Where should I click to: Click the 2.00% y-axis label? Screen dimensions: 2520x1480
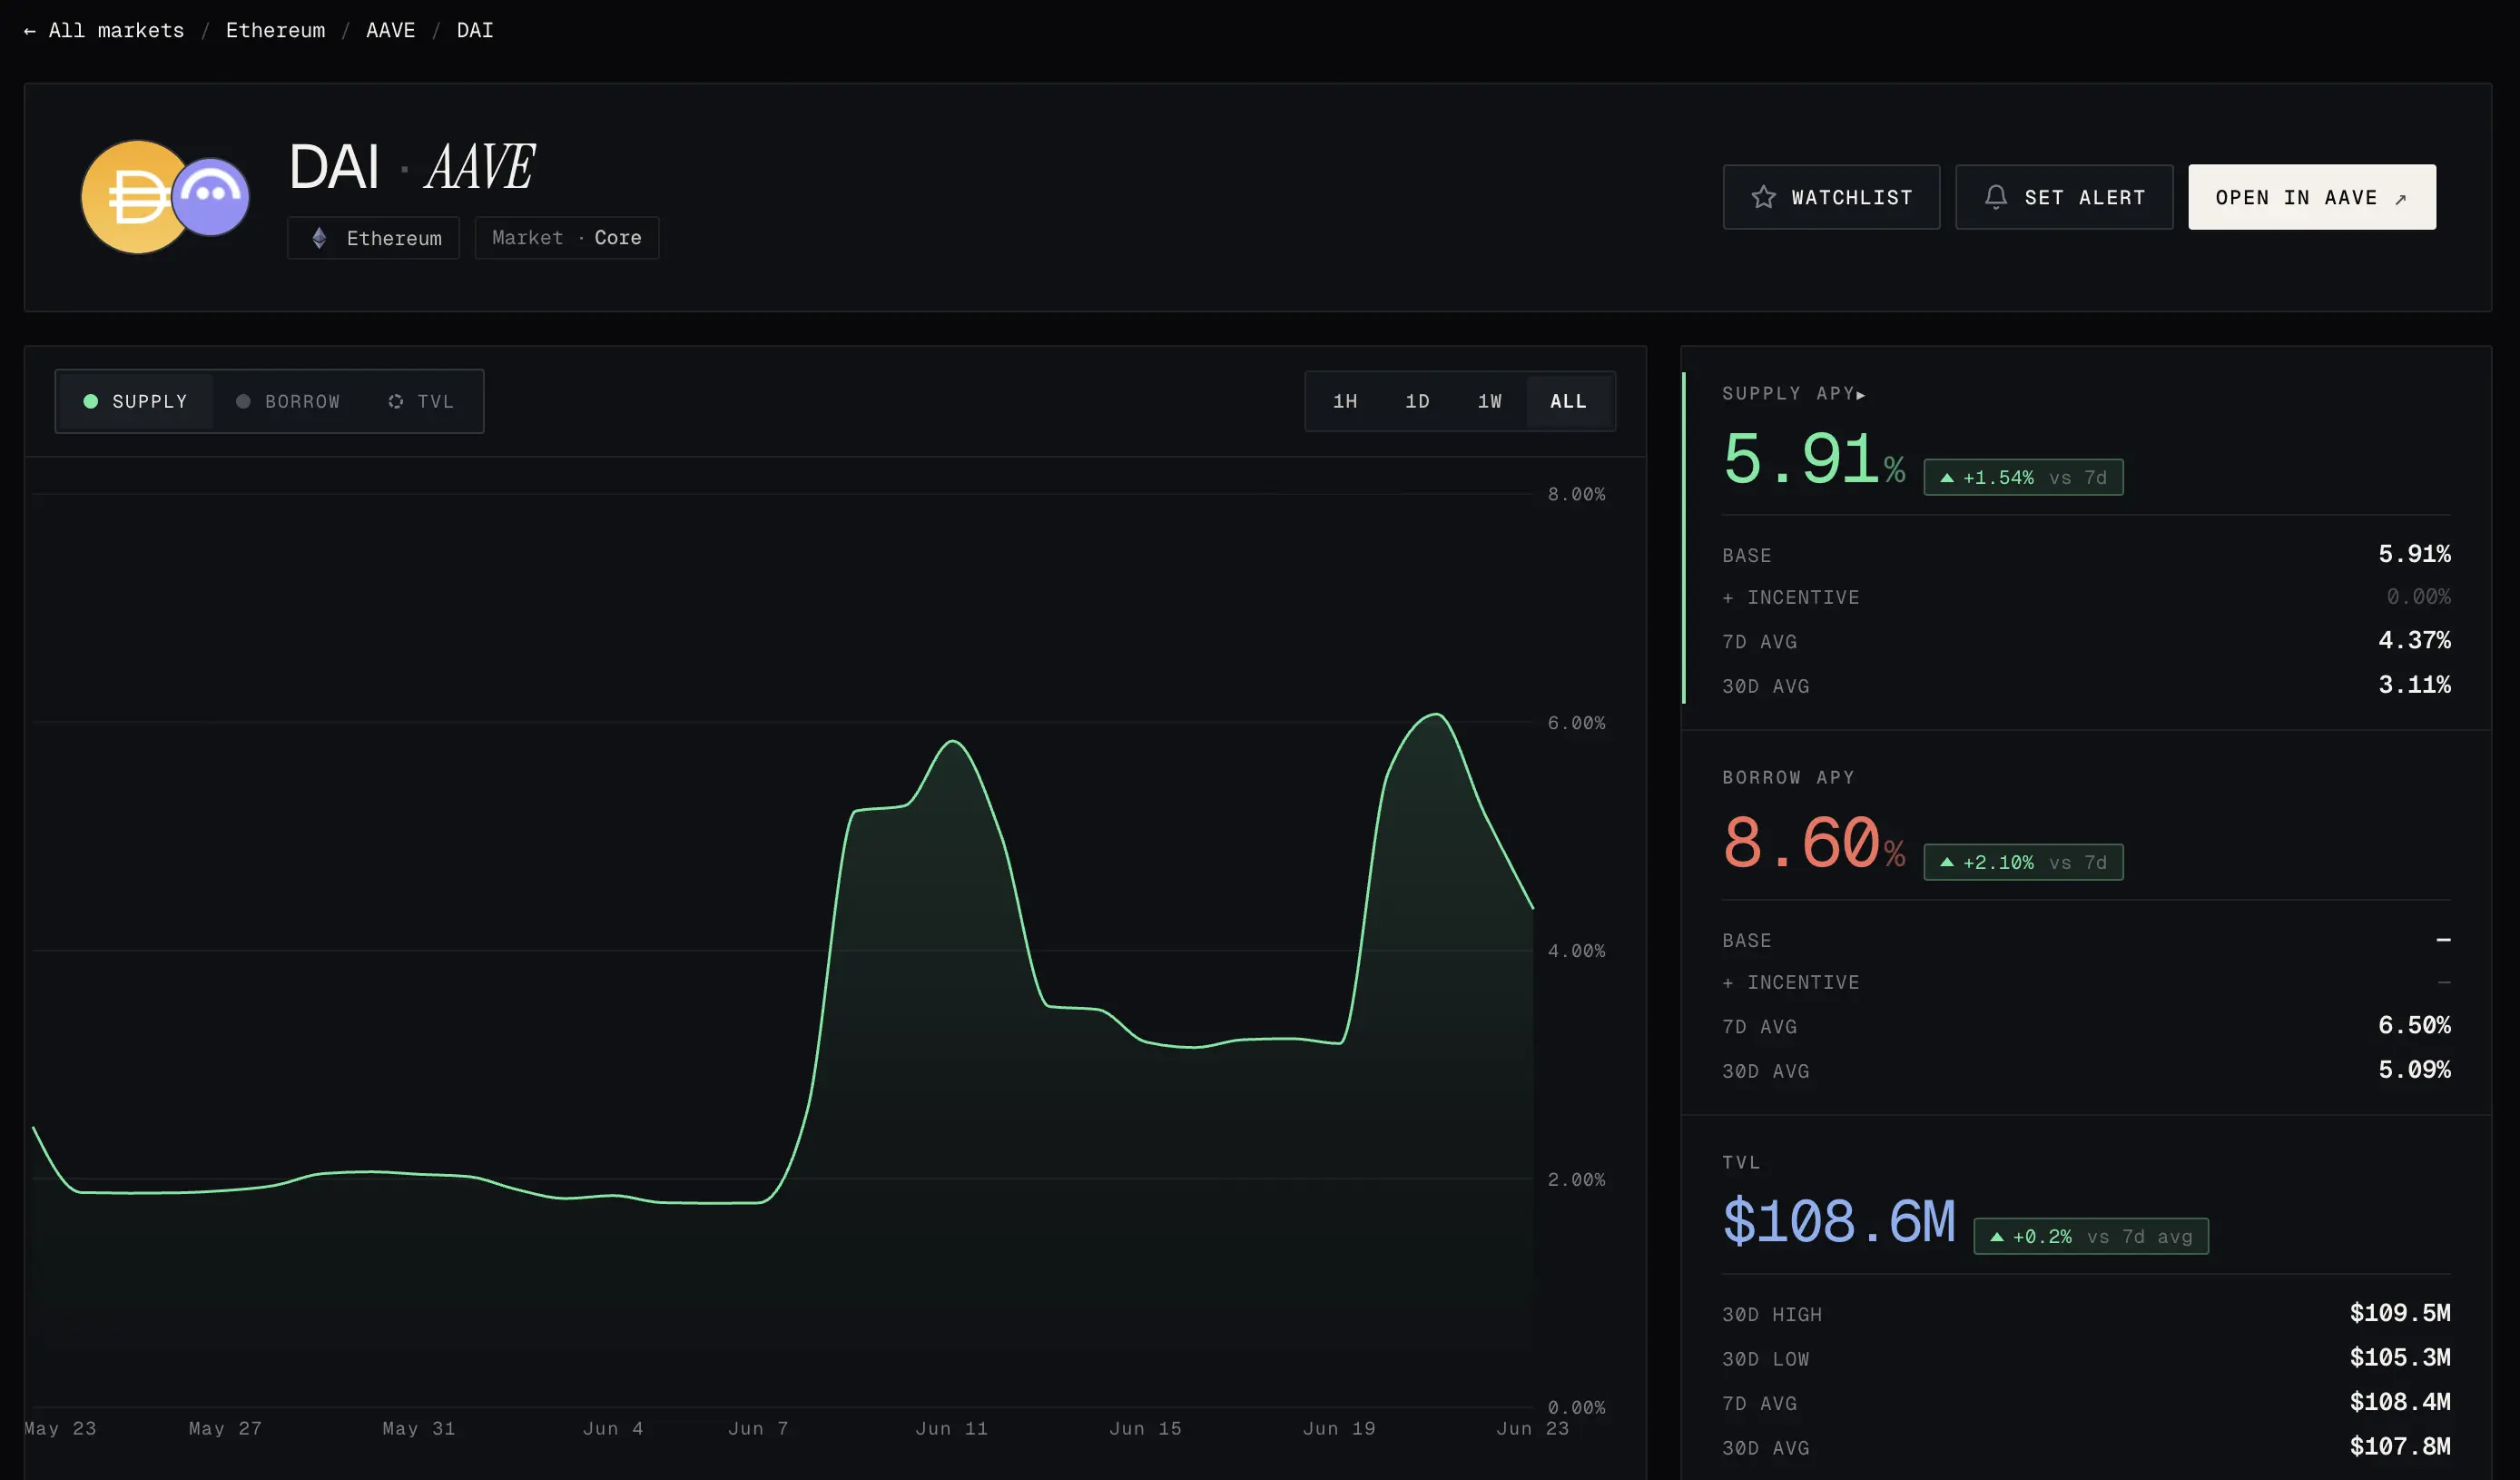click(1576, 1180)
